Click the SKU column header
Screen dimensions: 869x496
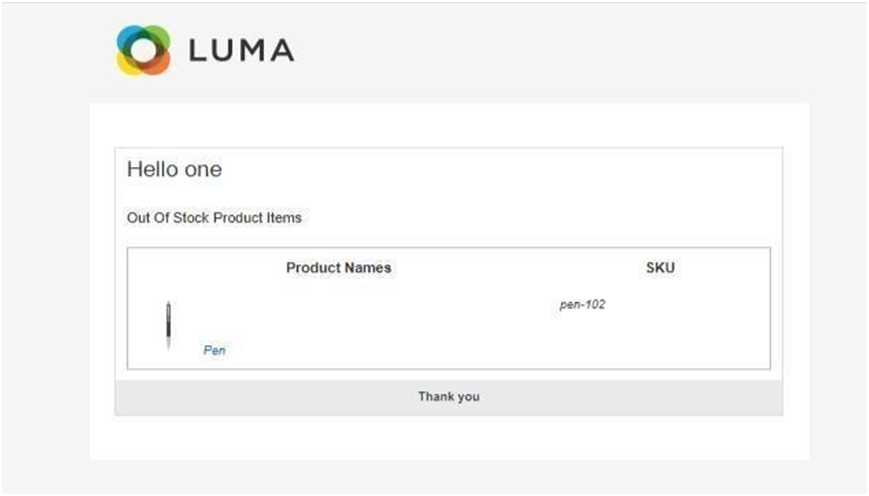click(x=660, y=268)
